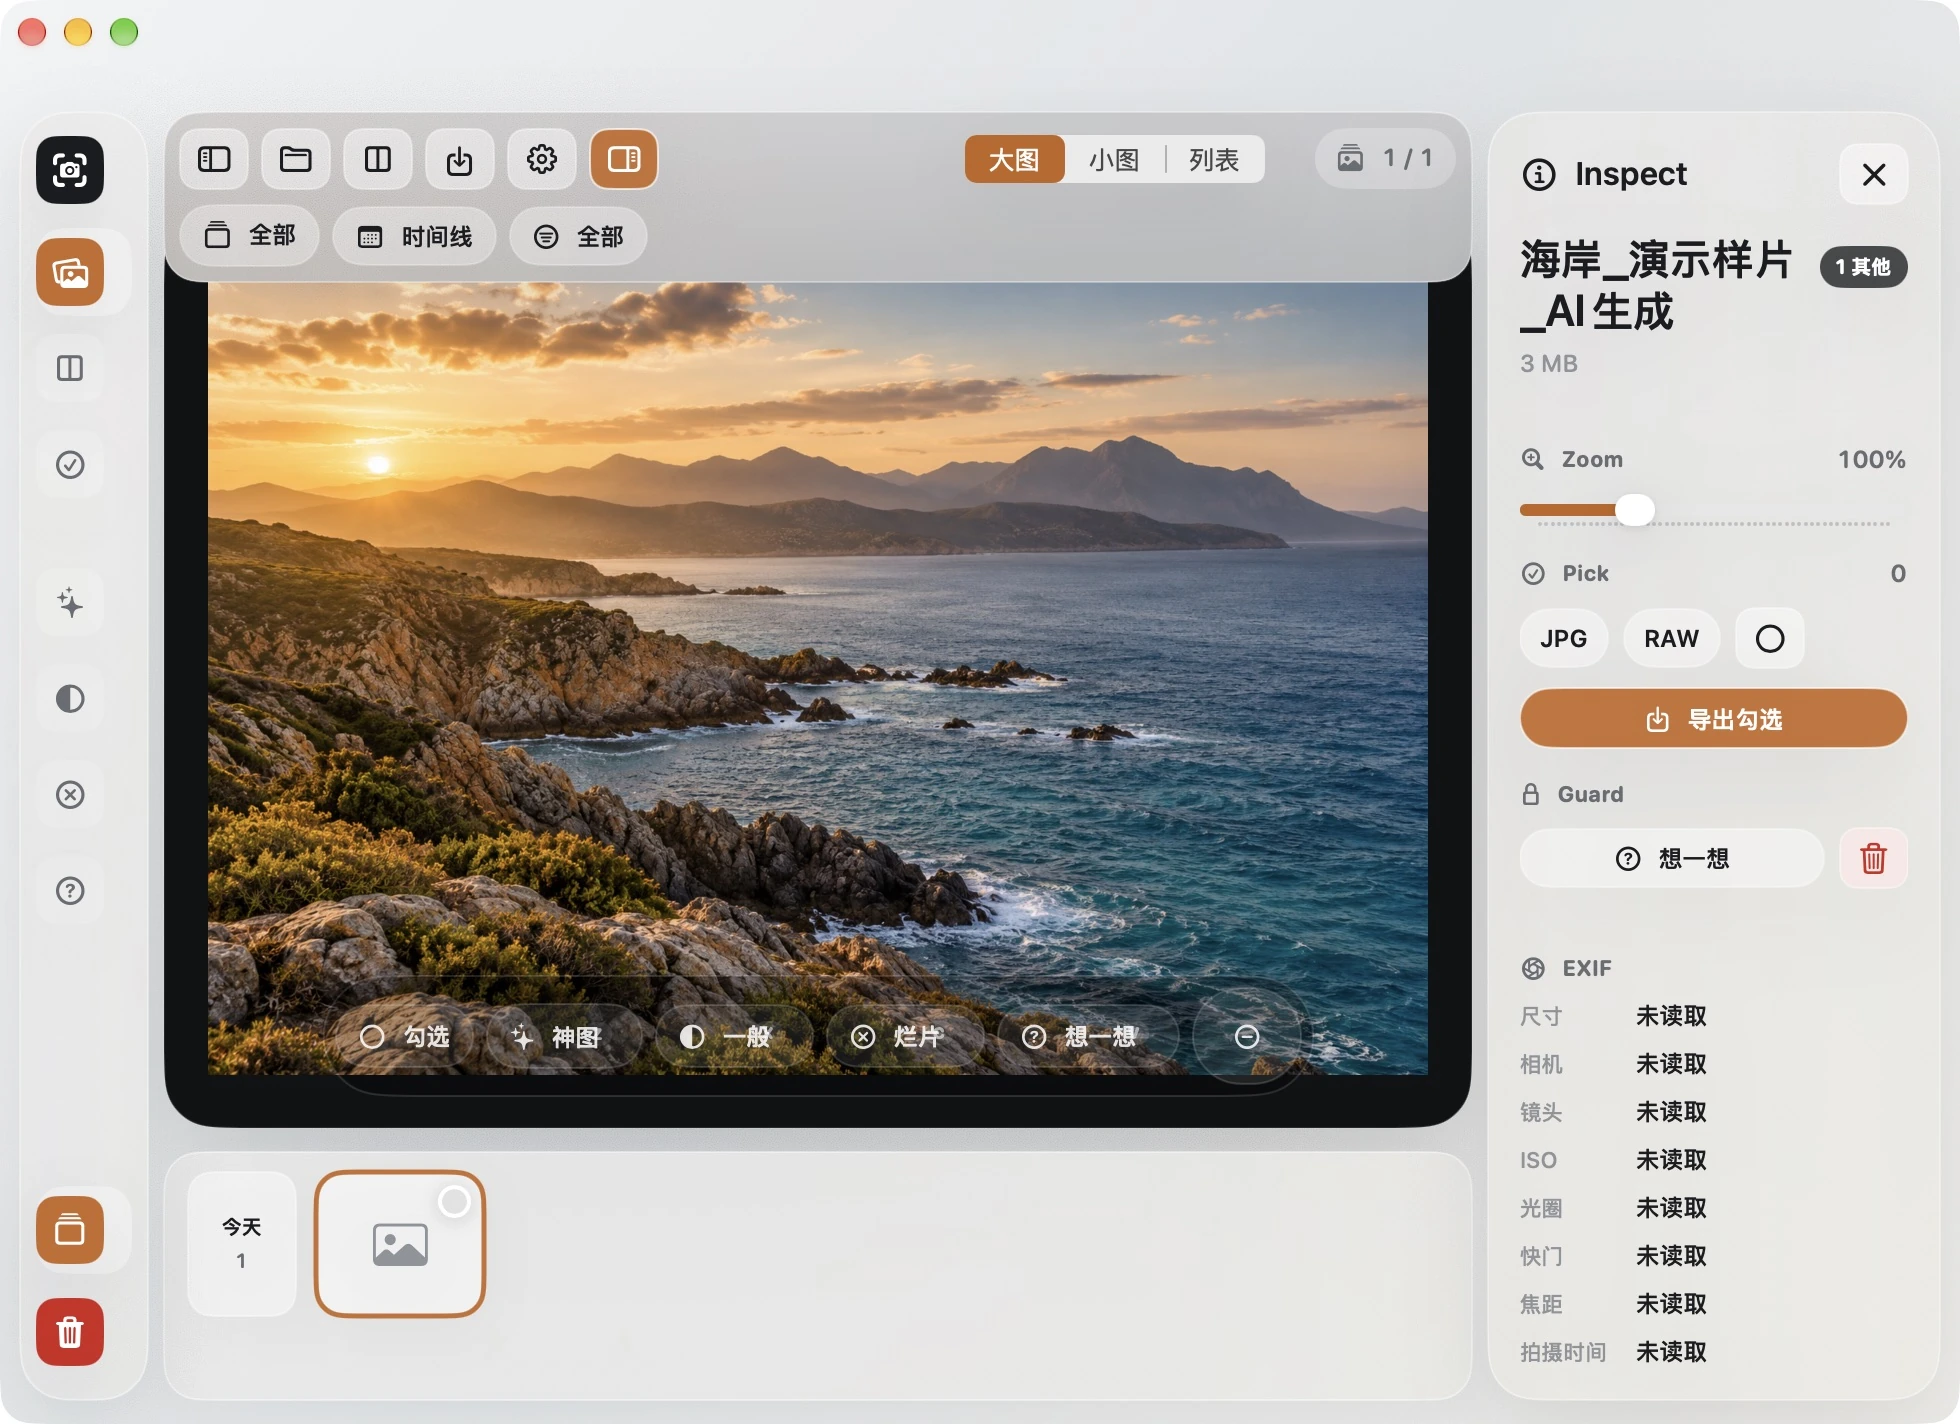Image resolution: width=1960 pixels, height=1424 pixels.
Task: Click the Inspect info icon
Action: (x=1539, y=175)
